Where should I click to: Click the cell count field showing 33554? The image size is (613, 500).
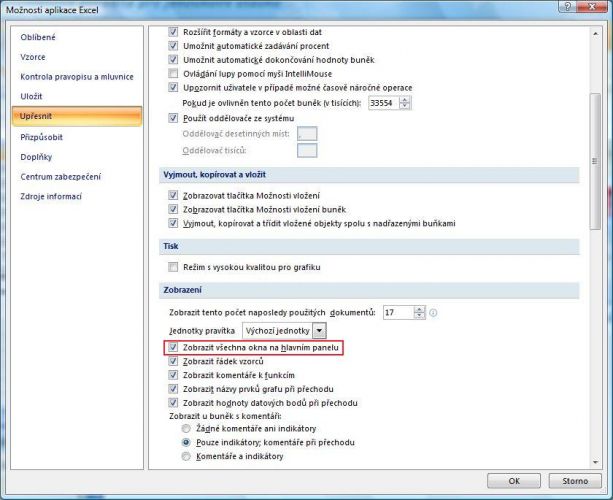(384, 103)
